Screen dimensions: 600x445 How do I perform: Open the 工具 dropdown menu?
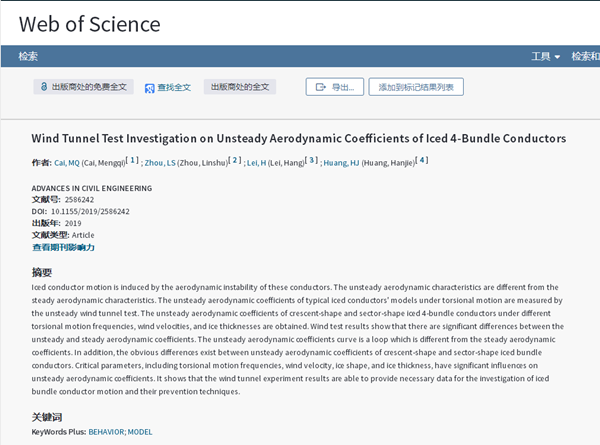[x=545, y=57]
